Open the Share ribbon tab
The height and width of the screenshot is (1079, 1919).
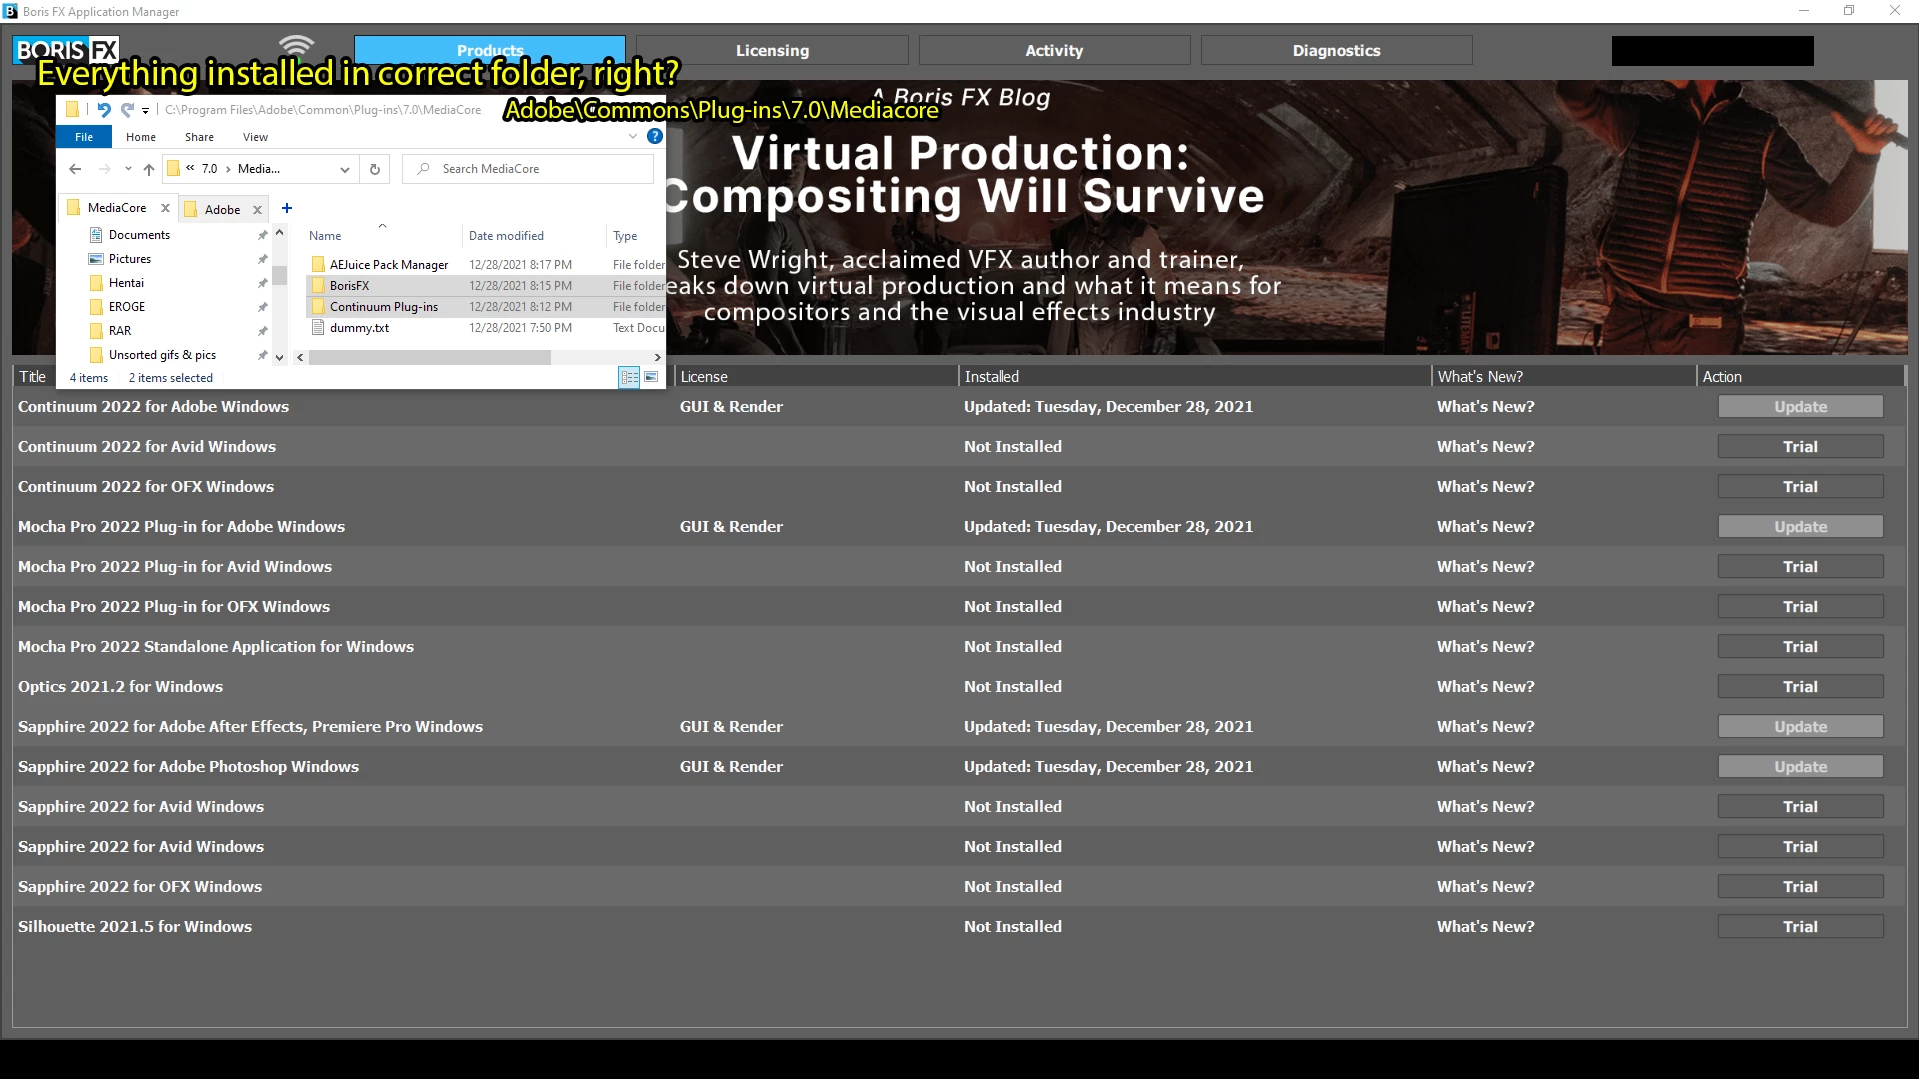point(199,137)
